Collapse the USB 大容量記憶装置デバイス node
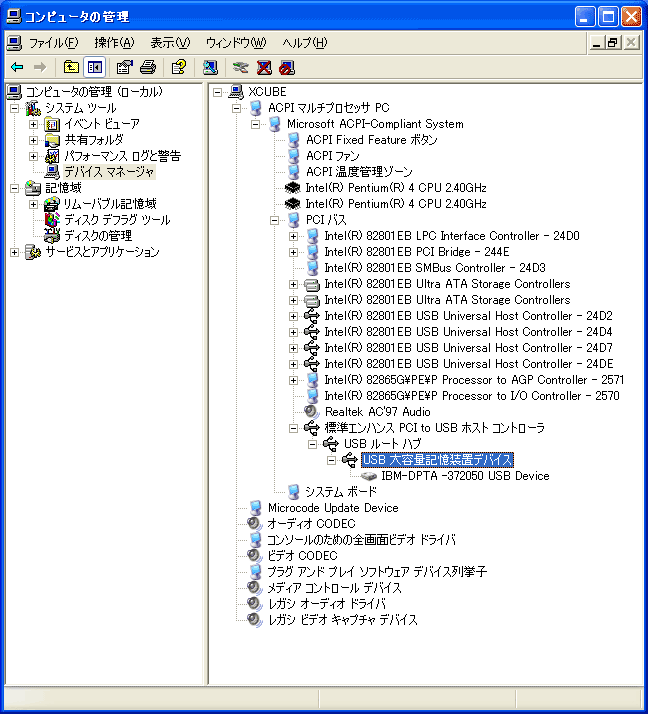This screenshot has height=714, width=648. point(331,460)
